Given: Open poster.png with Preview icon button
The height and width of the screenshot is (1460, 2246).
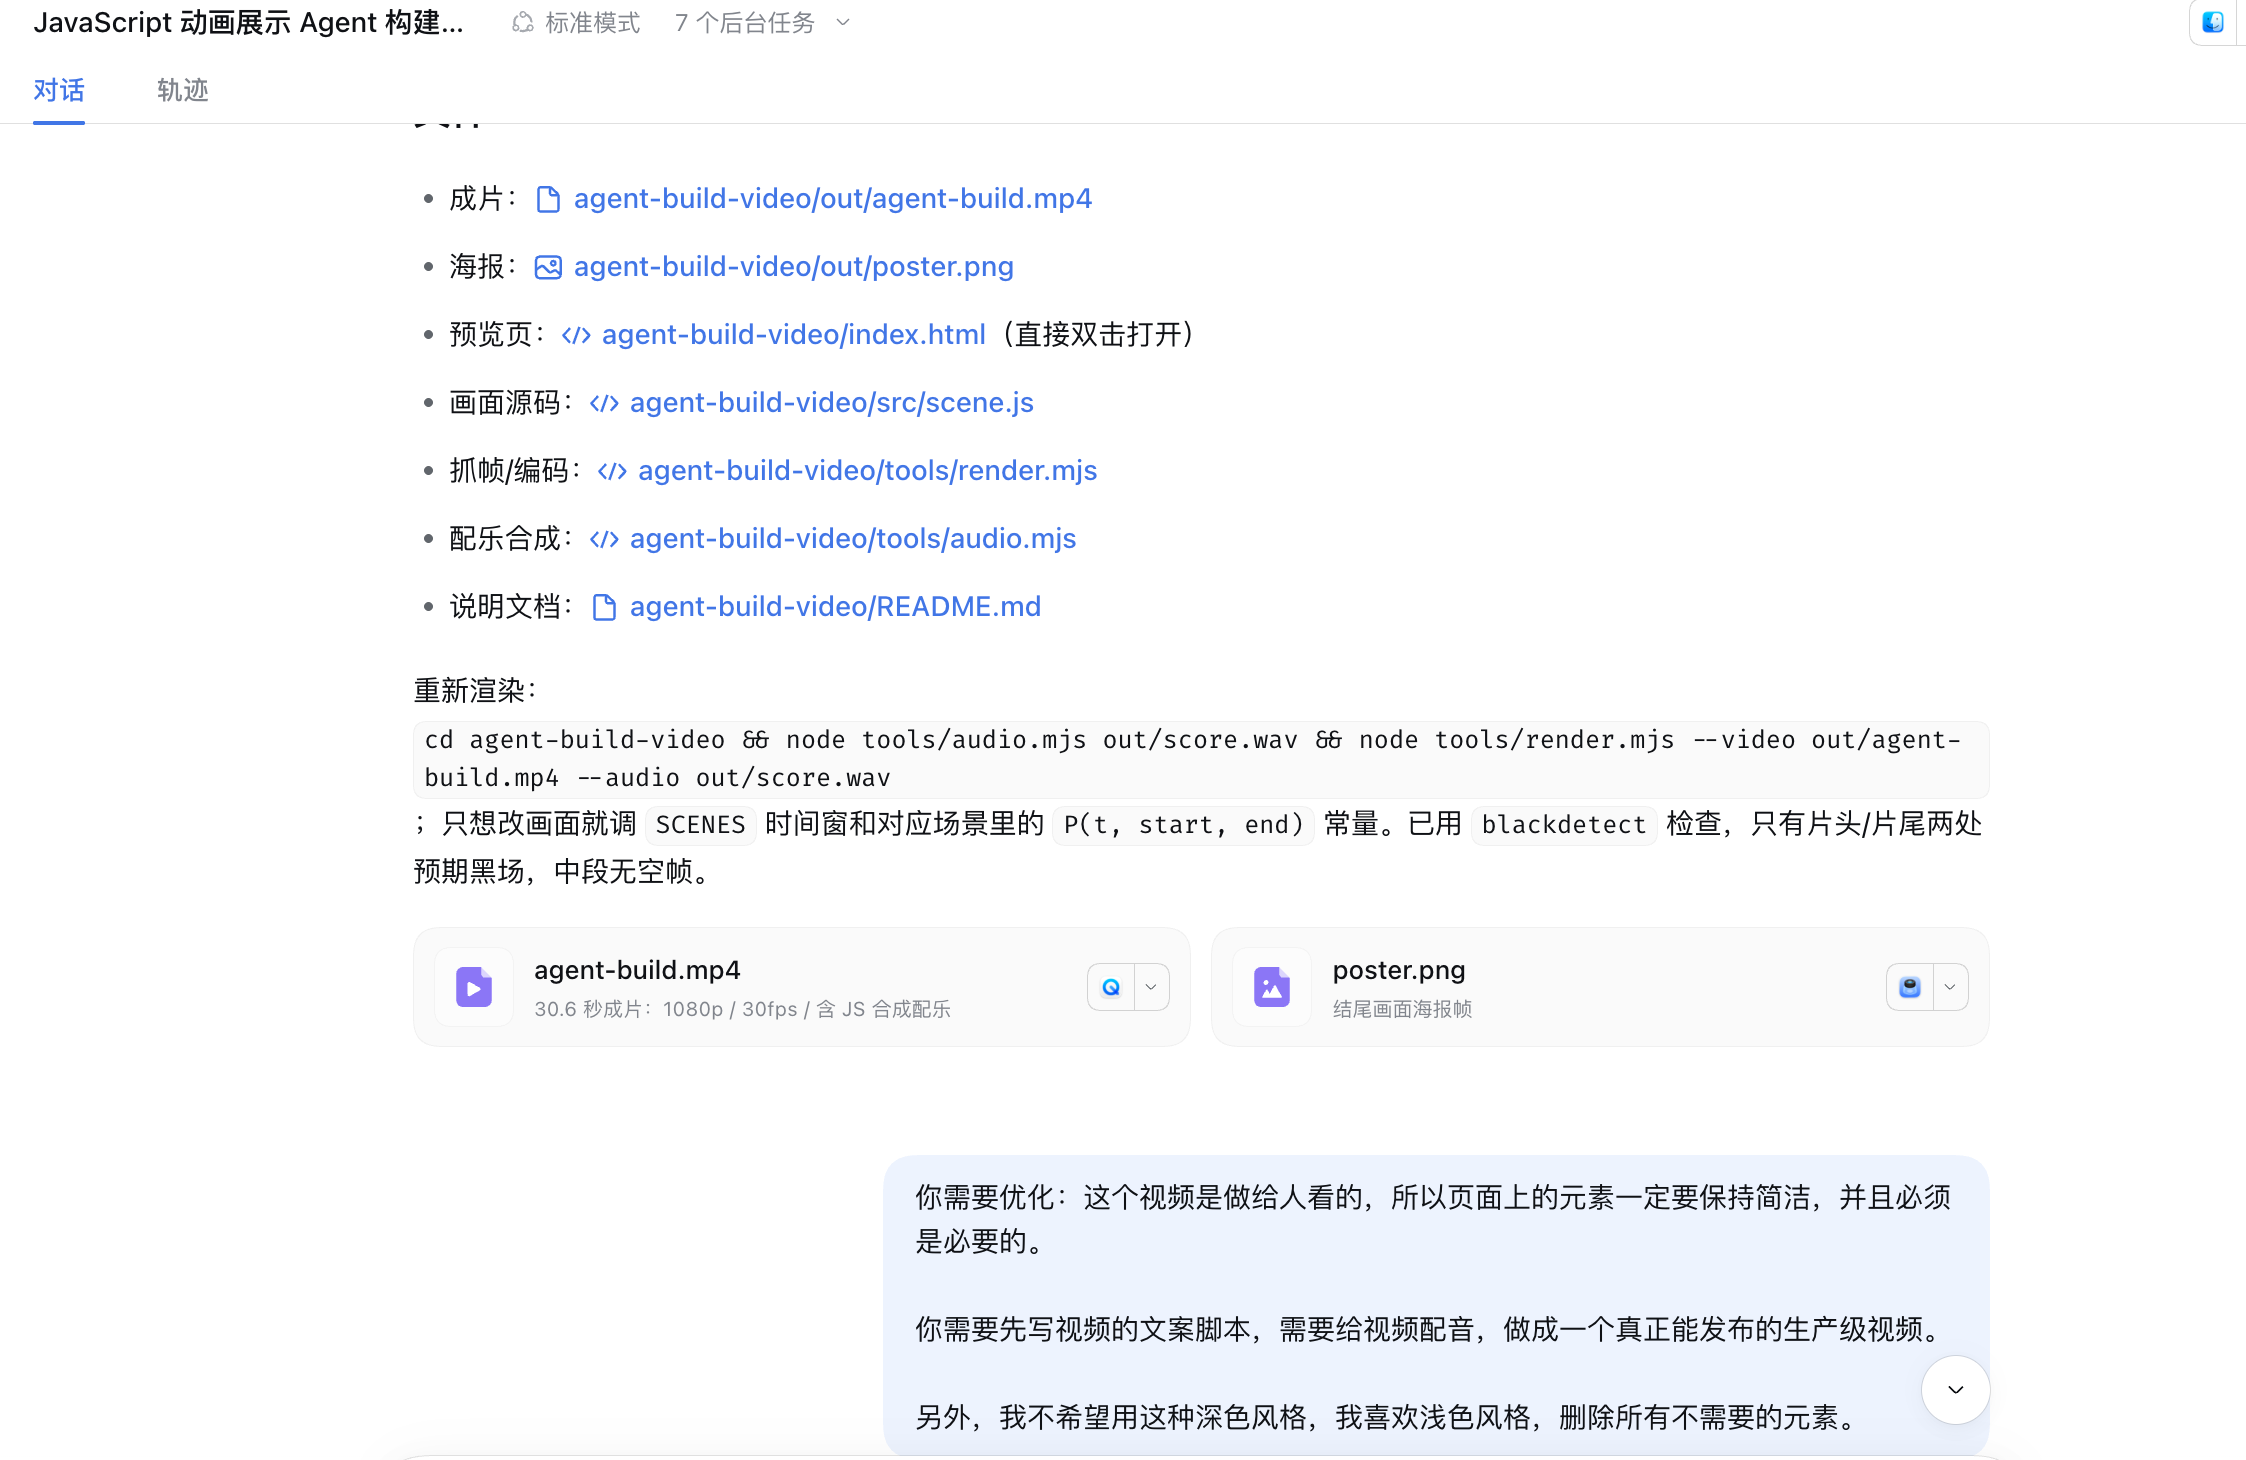Looking at the screenshot, I should 1910,987.
